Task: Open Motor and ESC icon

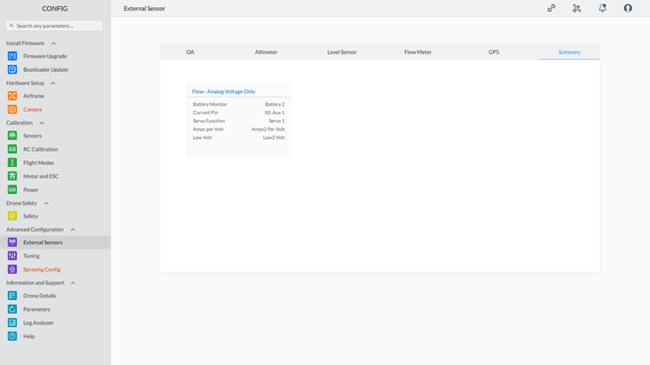Action: (12, 176)
